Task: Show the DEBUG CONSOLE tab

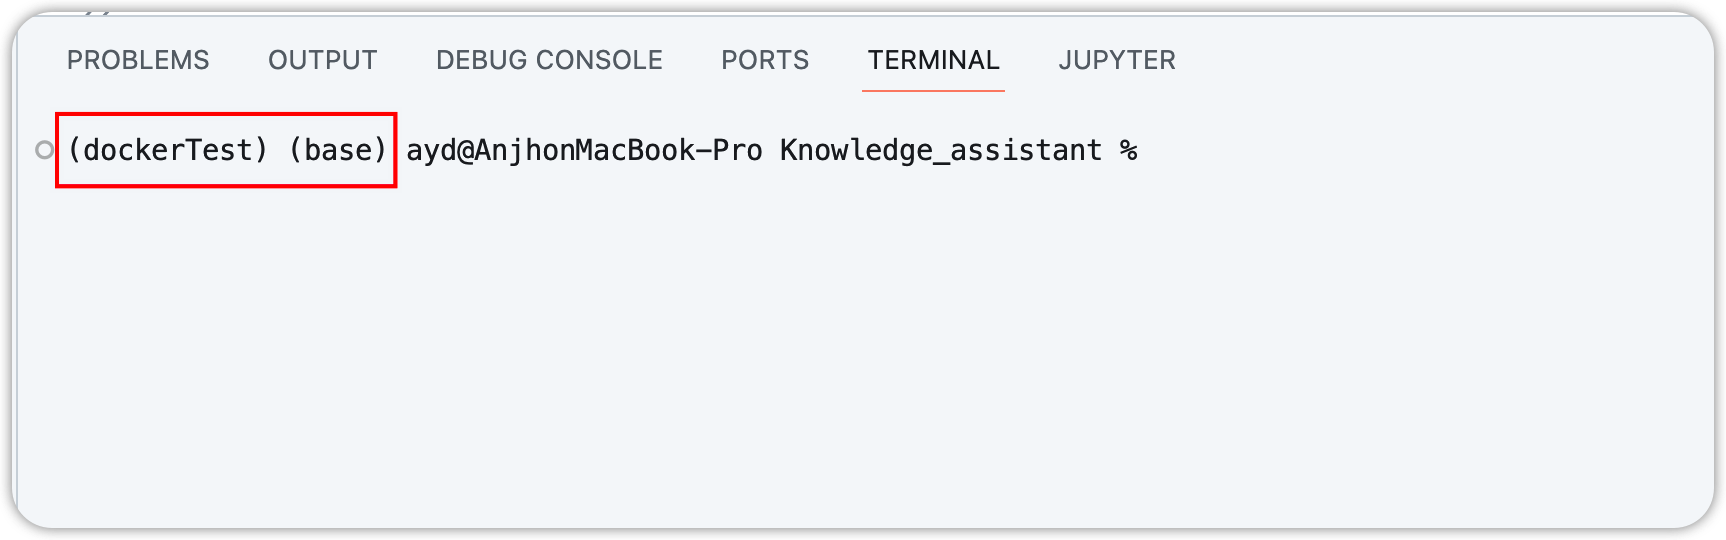Action: coord(549,60)
